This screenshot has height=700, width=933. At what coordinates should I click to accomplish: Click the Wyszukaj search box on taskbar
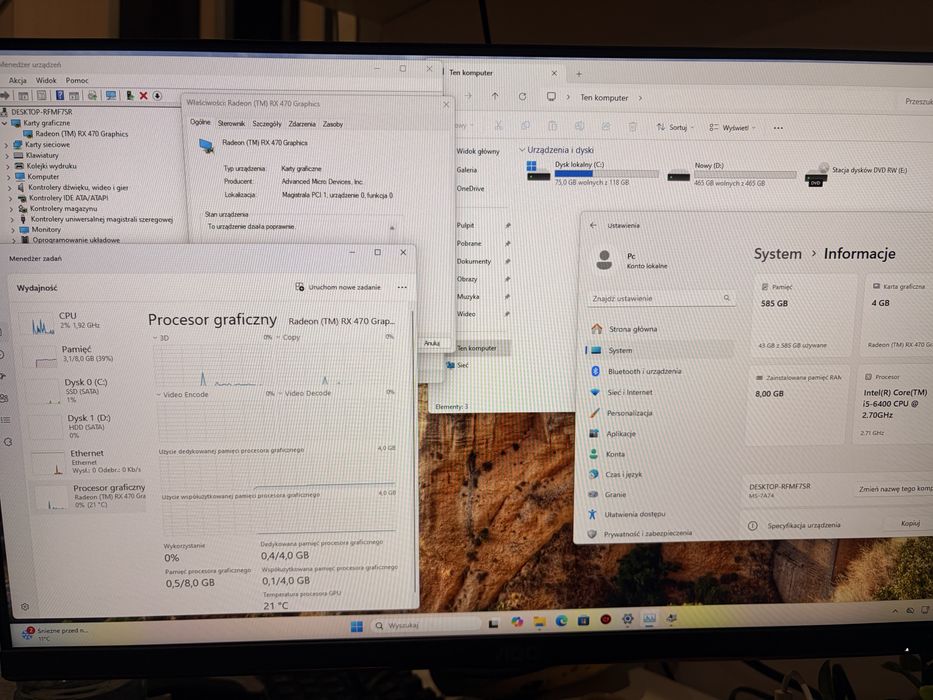(x=425, y=625)
